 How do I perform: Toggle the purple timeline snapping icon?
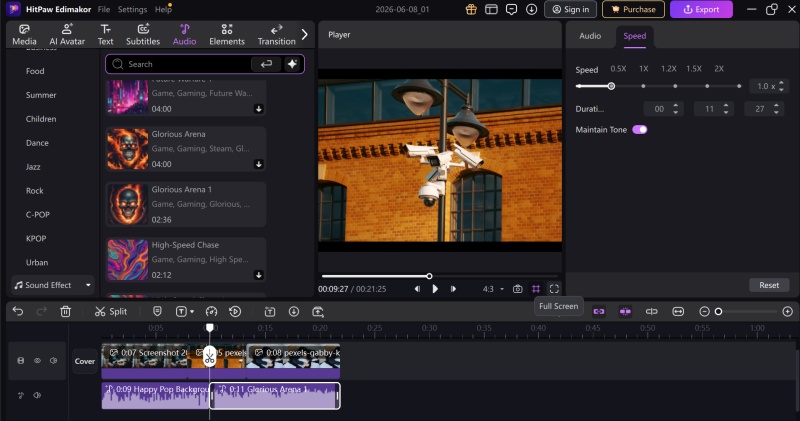coord(625,311)
